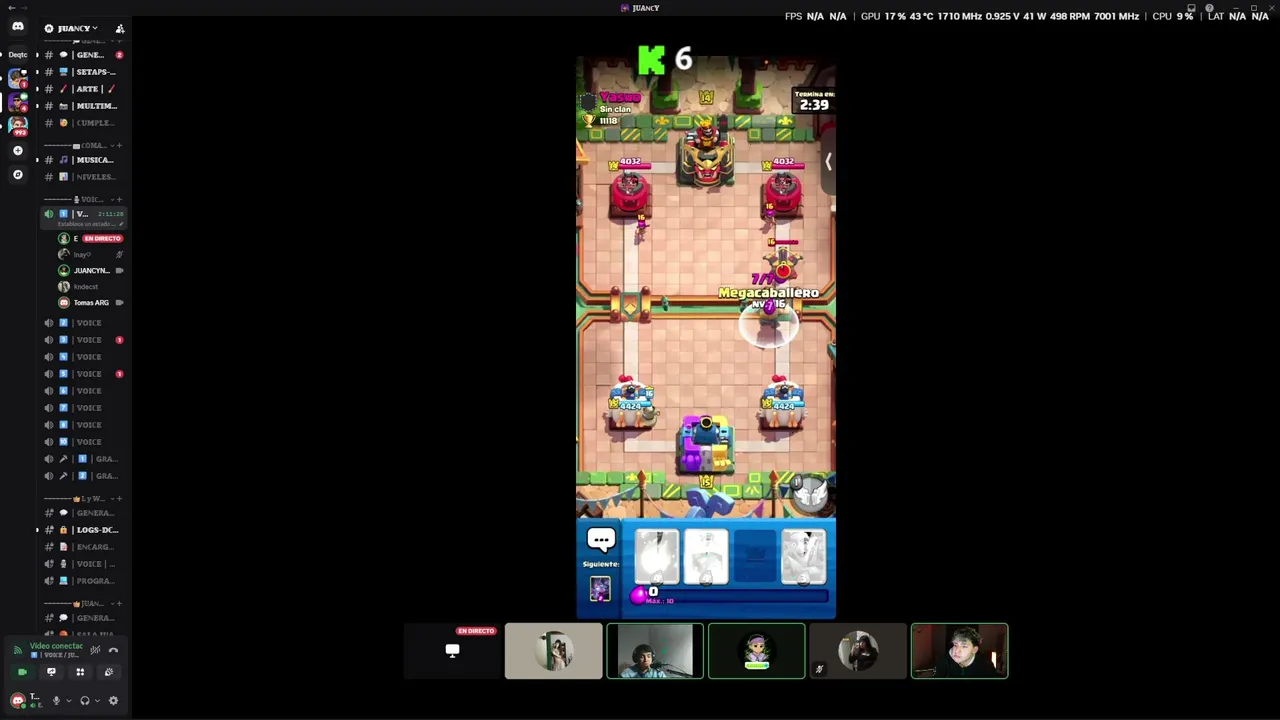Image resolution: width=1280 pixels, height=720 pixels.
Task: Click the emote speech bubble in the game stream
Action: click(x=601, y=540)
